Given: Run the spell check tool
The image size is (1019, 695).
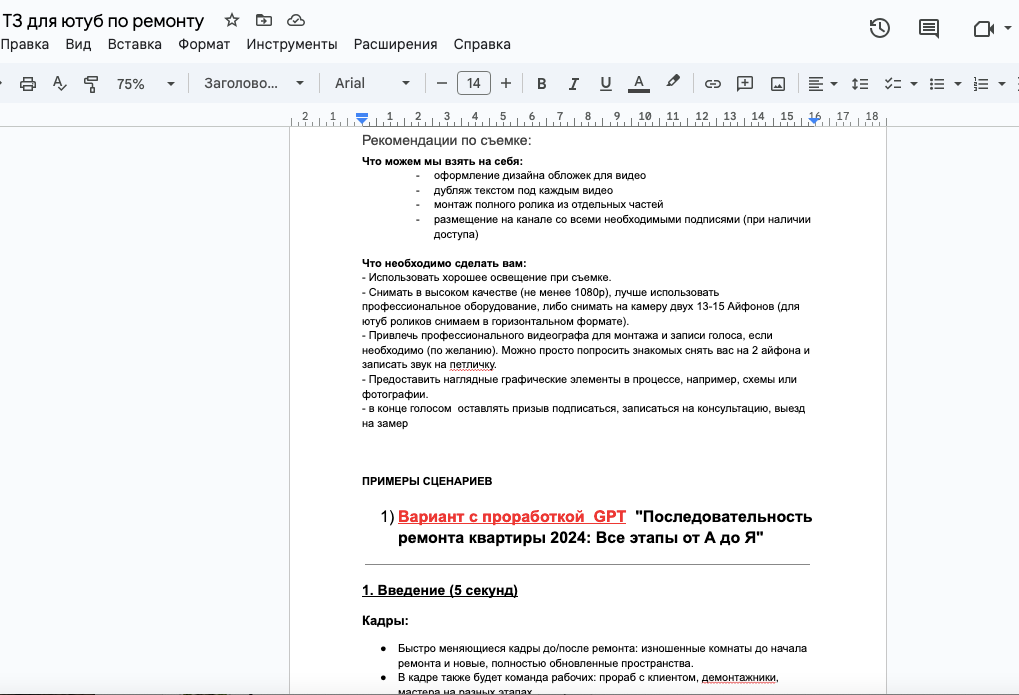Looking at the screenshot, I should pyautogui.click(x=59, y=83).
